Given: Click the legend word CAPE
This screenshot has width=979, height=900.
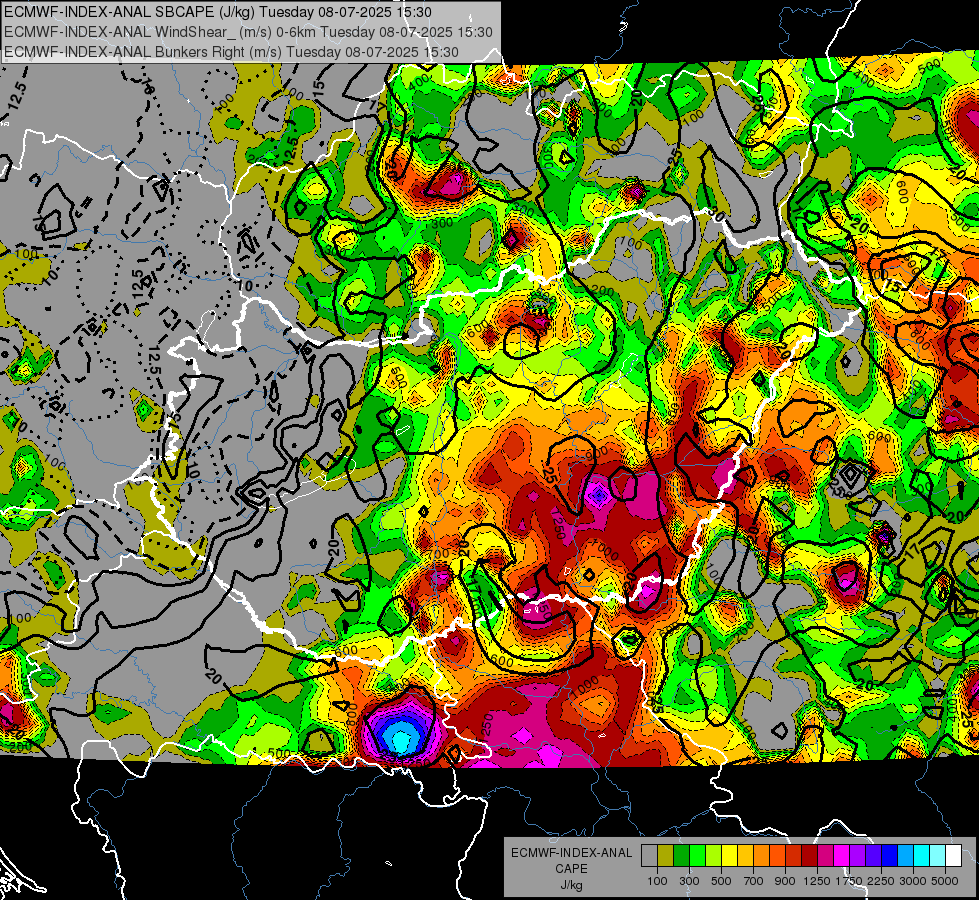Looking at the screenshot, I should point(571,869).
